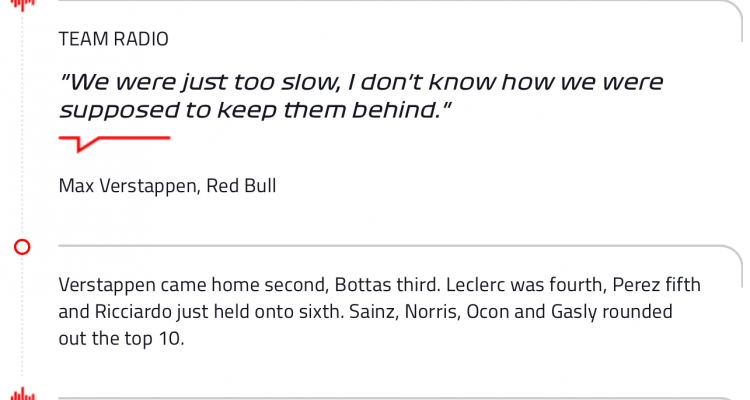Click the name Ricciardo in the results post
Image resolution: width=750 pixels, height=400 pixels.
pos(133,311)
